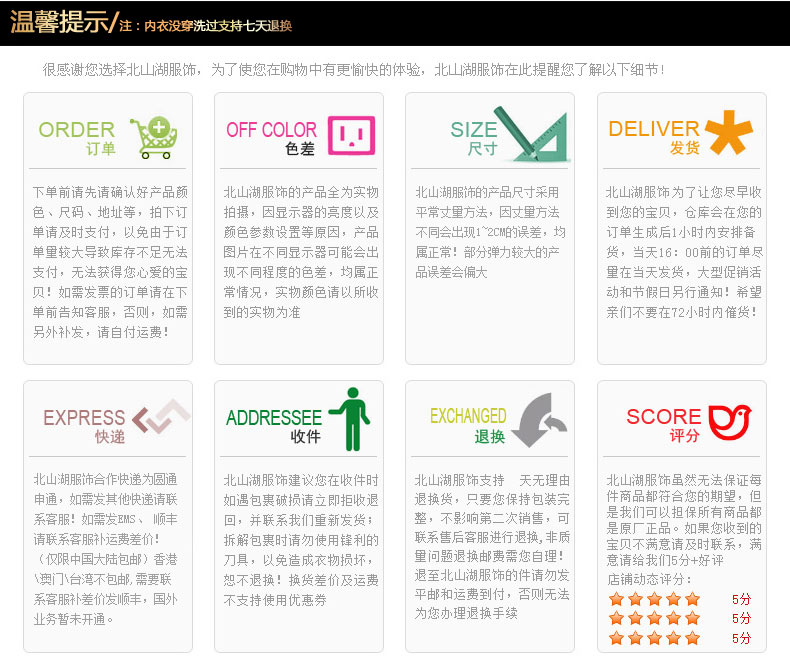Click the DELIVER 发货 heading
Image resolution: width=790 pixels, height=672 pixels.
pos(654,137)
